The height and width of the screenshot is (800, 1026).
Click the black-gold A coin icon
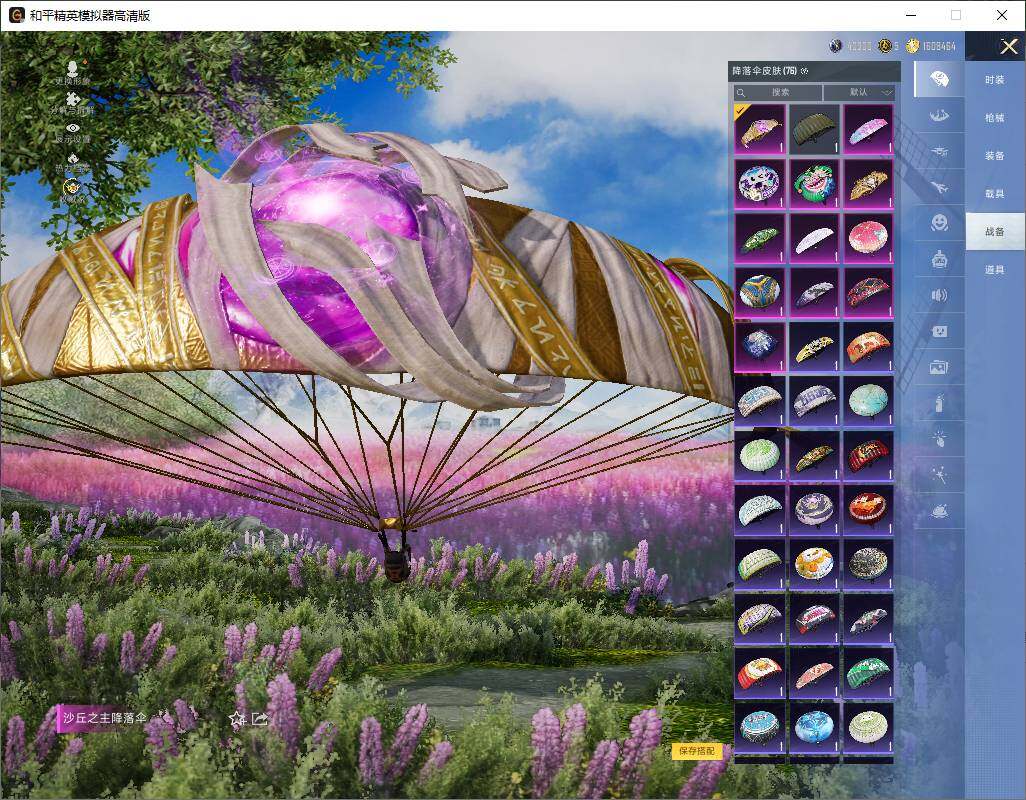tap(885, 46)
